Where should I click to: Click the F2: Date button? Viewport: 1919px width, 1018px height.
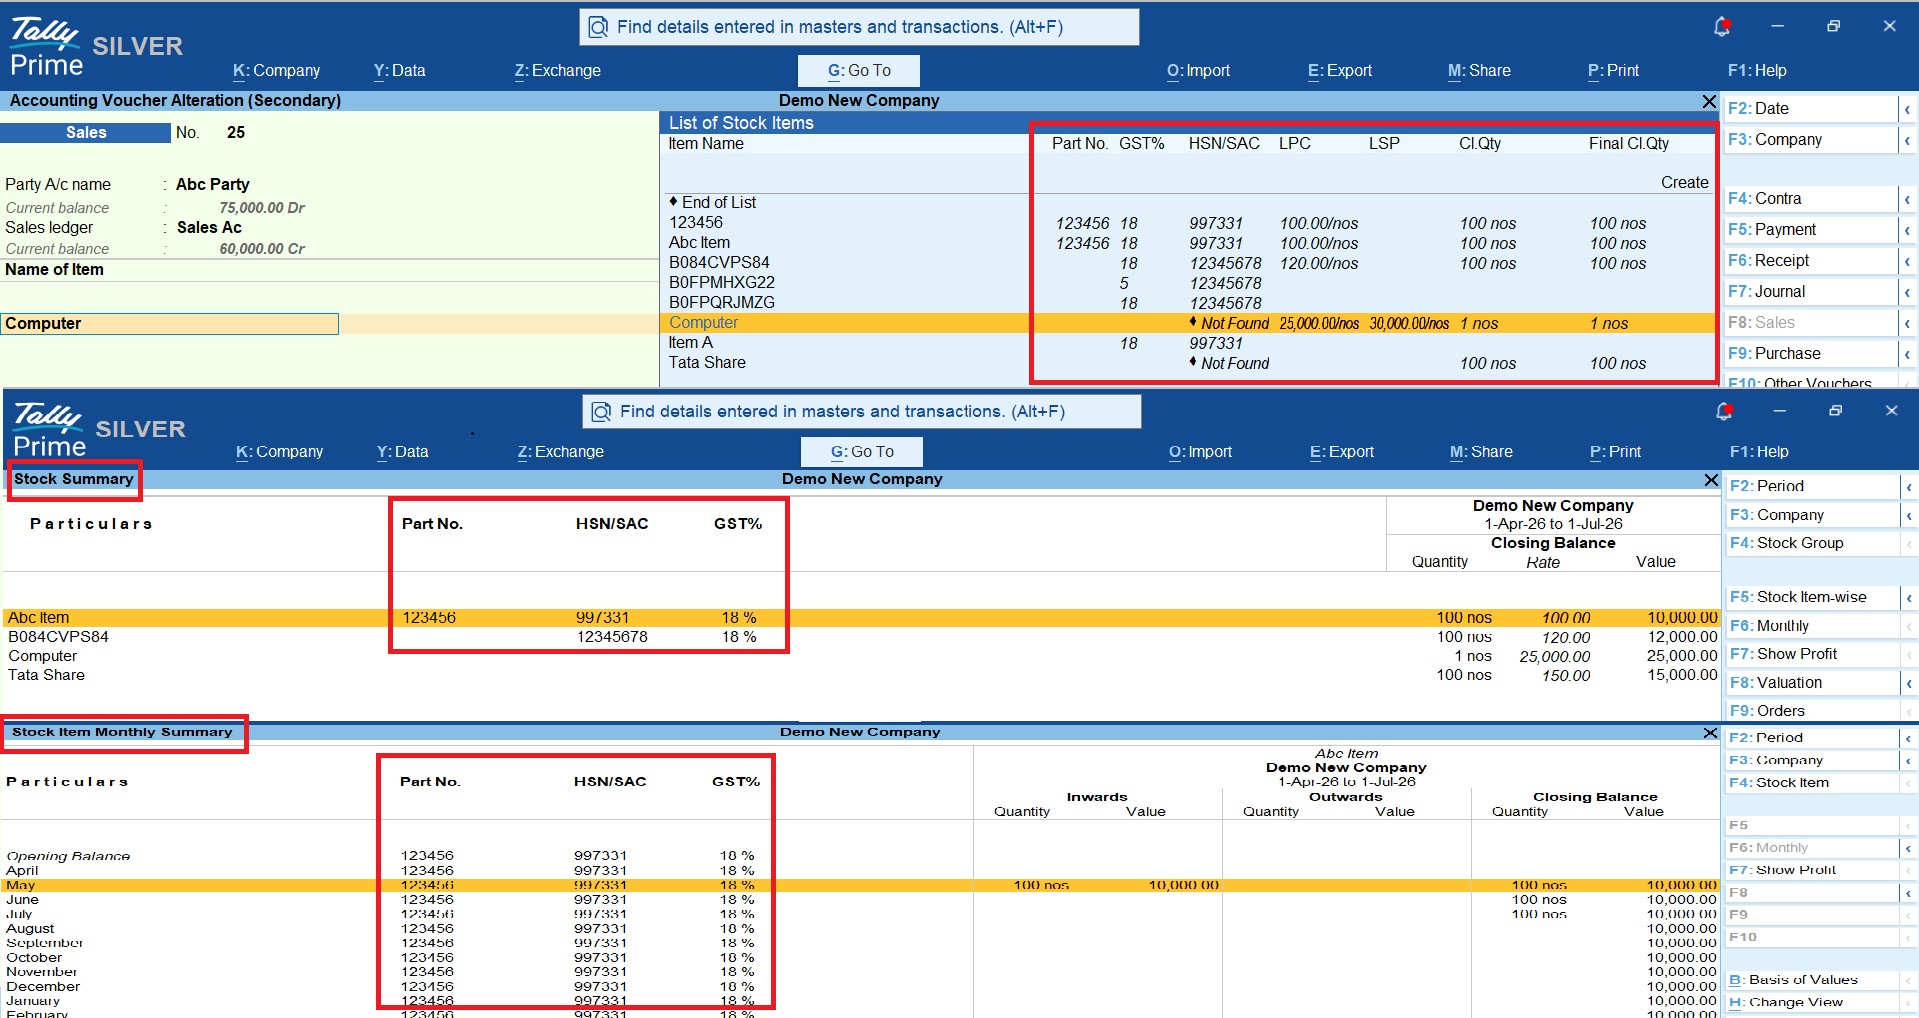click(x=1811, y=109)
